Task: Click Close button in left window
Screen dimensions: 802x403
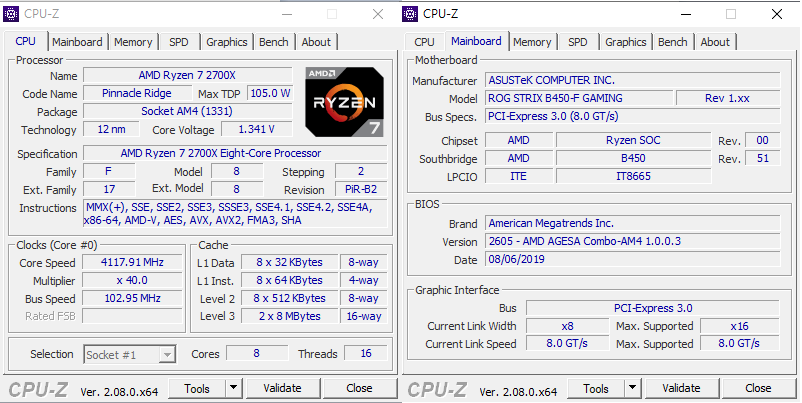Action: pos(359,388)
